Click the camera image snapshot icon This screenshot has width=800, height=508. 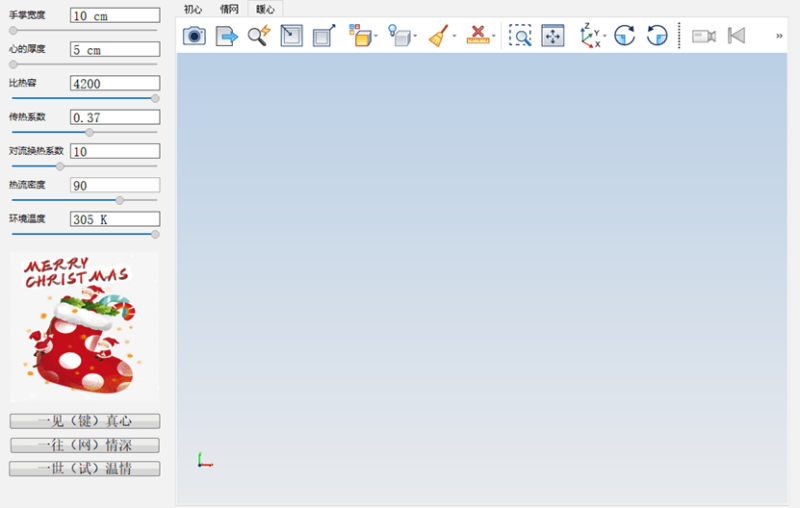(194, 36)
